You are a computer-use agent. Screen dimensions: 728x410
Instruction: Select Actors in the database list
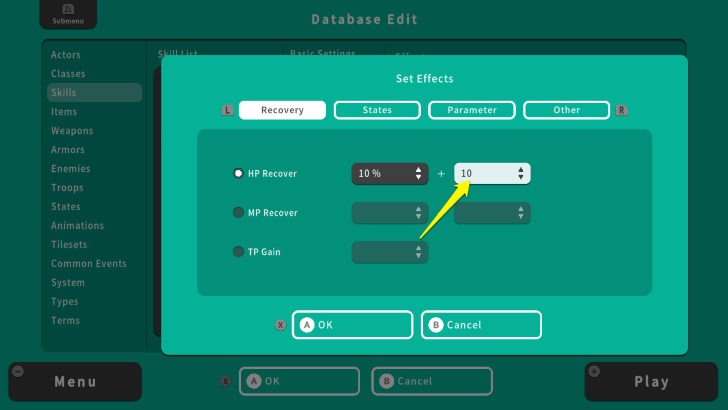tap(66, 55)
